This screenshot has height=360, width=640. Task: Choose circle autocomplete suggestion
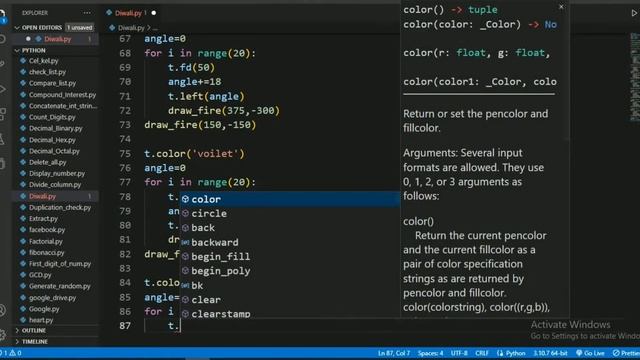290,213
